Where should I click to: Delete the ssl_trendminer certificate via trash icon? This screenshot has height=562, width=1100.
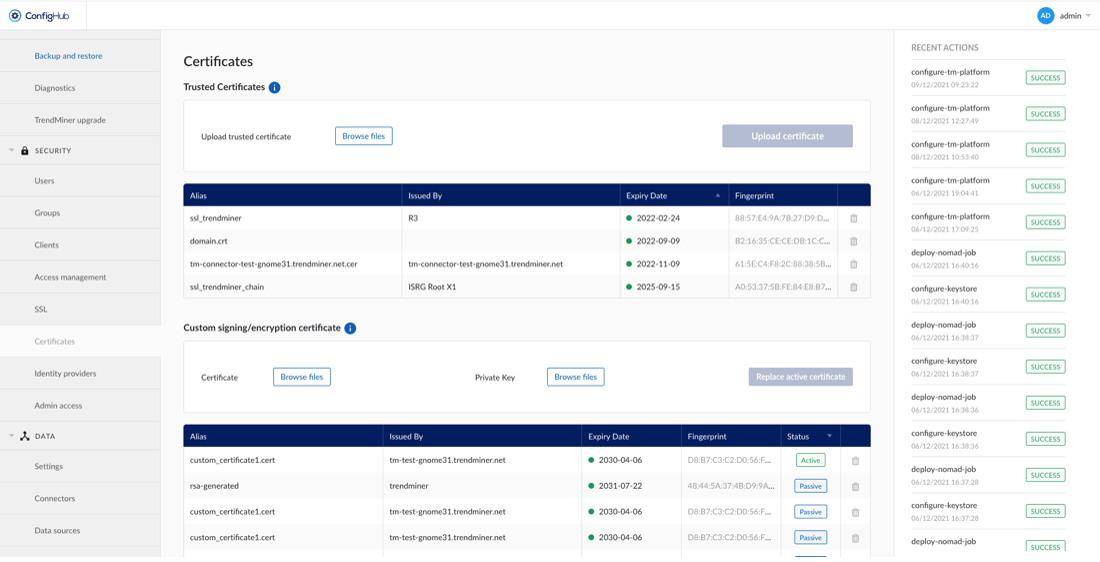click(853, 218)
